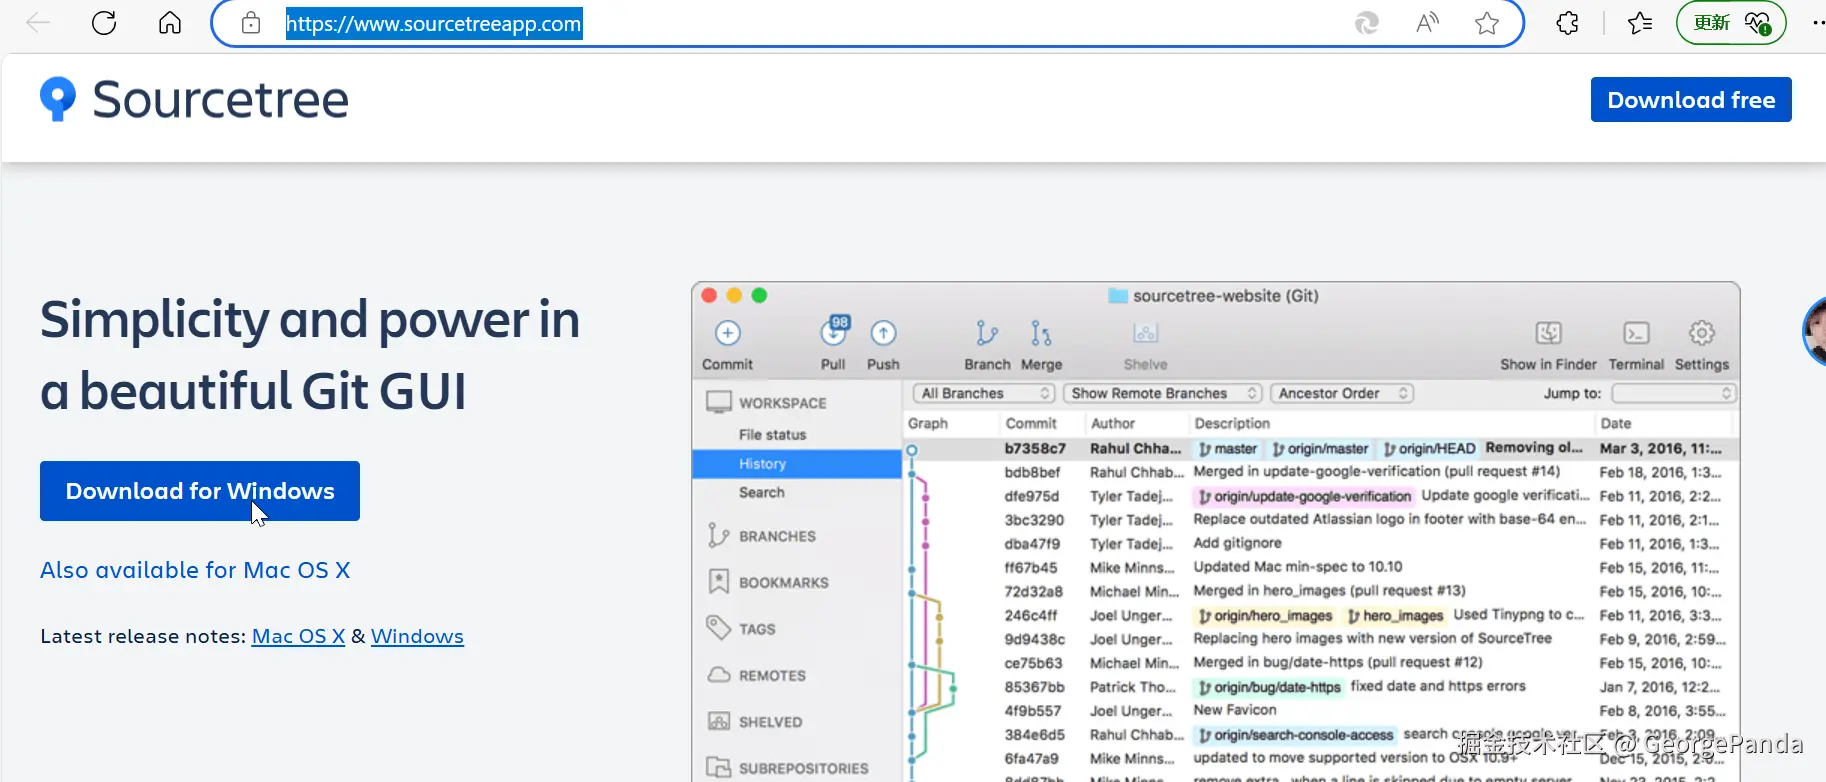This screenshot has height=782, width=1826.
Task: Click Download for Windows button
Action: tap(200, 491)
